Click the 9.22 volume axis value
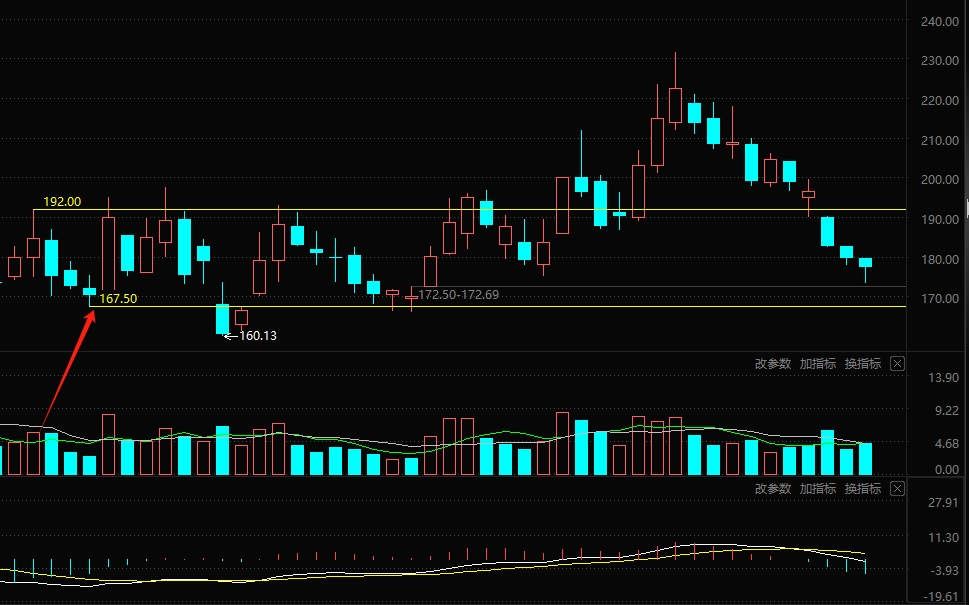Viewport: 969px width, 605px height. (947, 410)
